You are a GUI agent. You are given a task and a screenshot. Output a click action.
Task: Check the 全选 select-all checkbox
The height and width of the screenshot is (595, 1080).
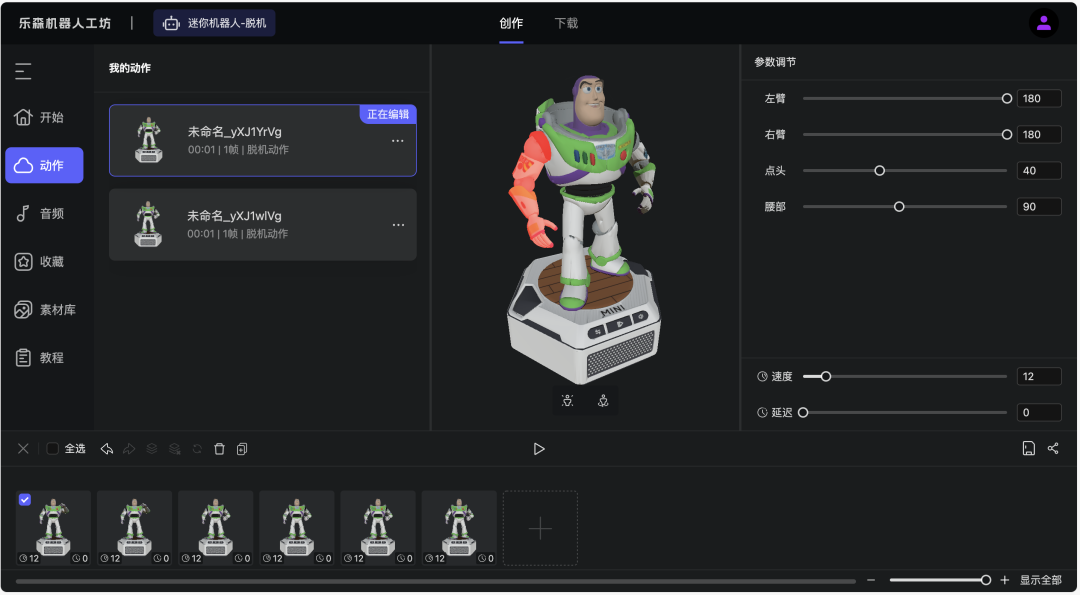(53, 449)
